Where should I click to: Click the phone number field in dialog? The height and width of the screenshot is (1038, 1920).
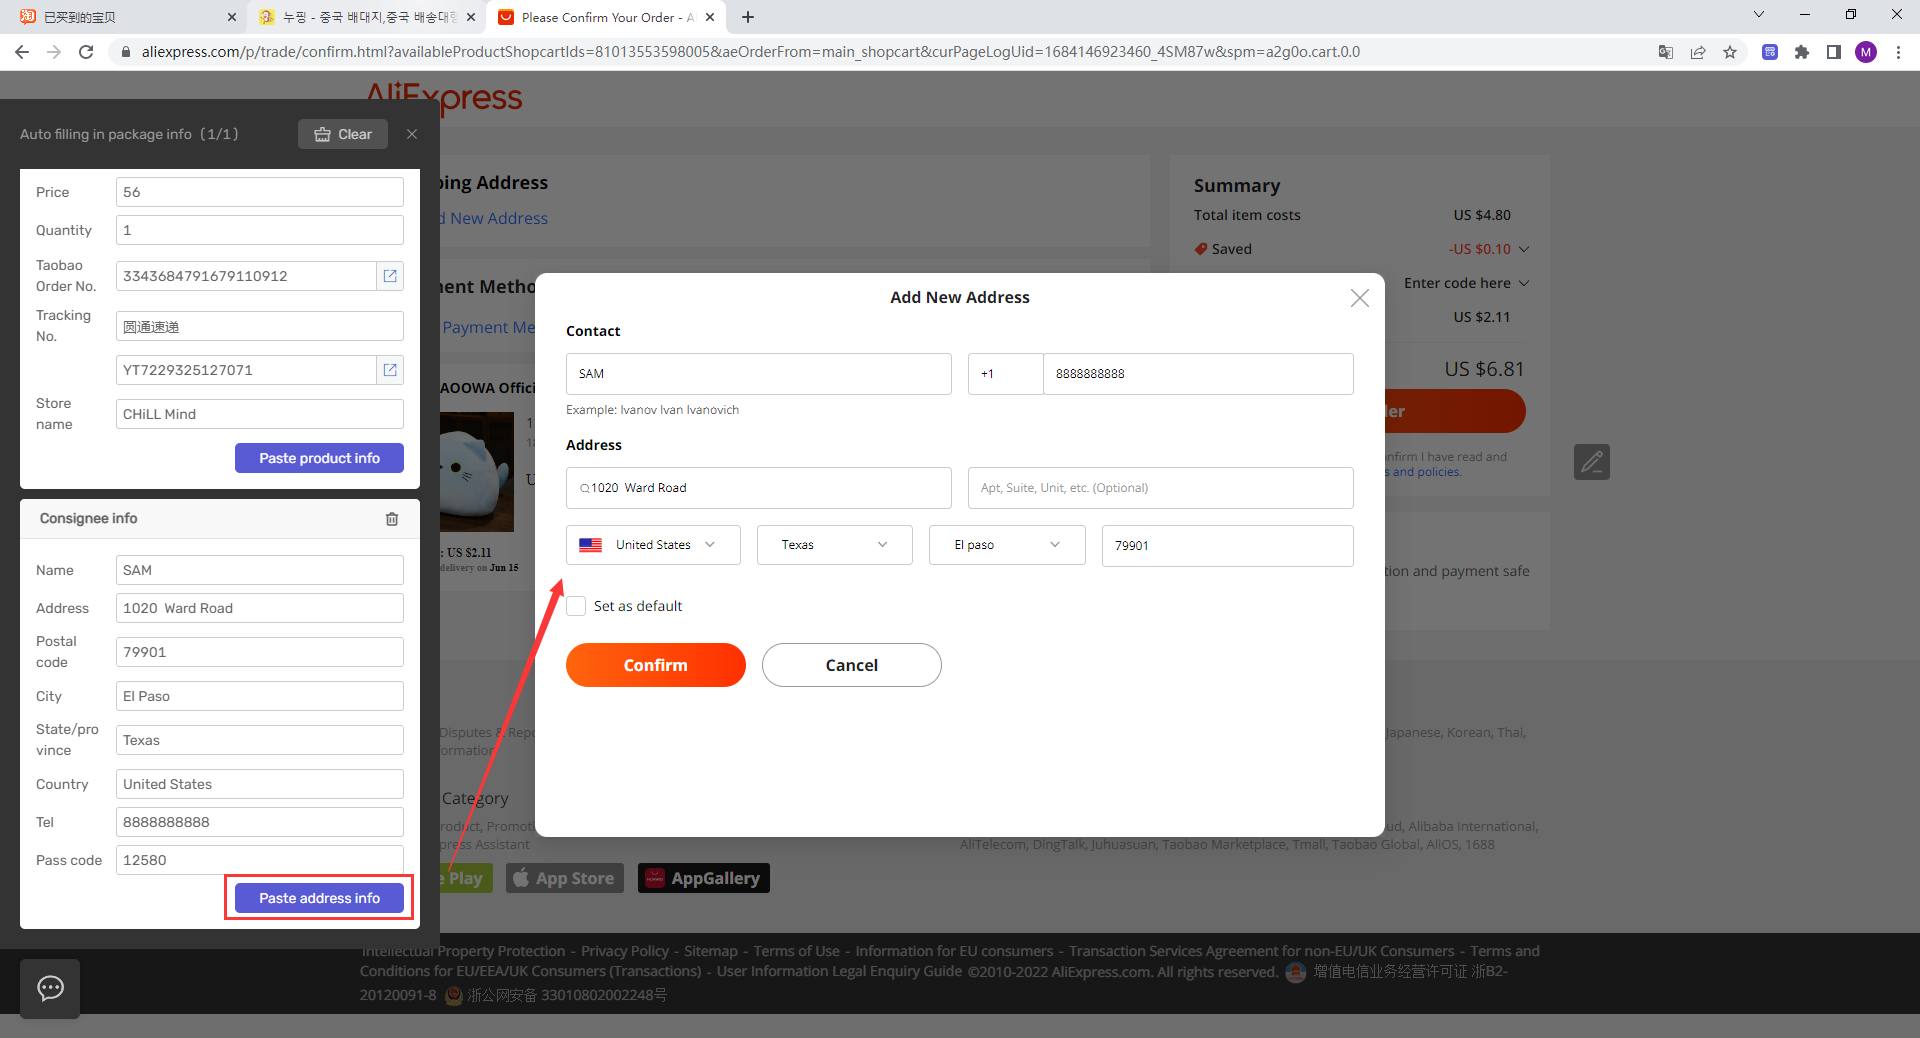(1198, 374)
